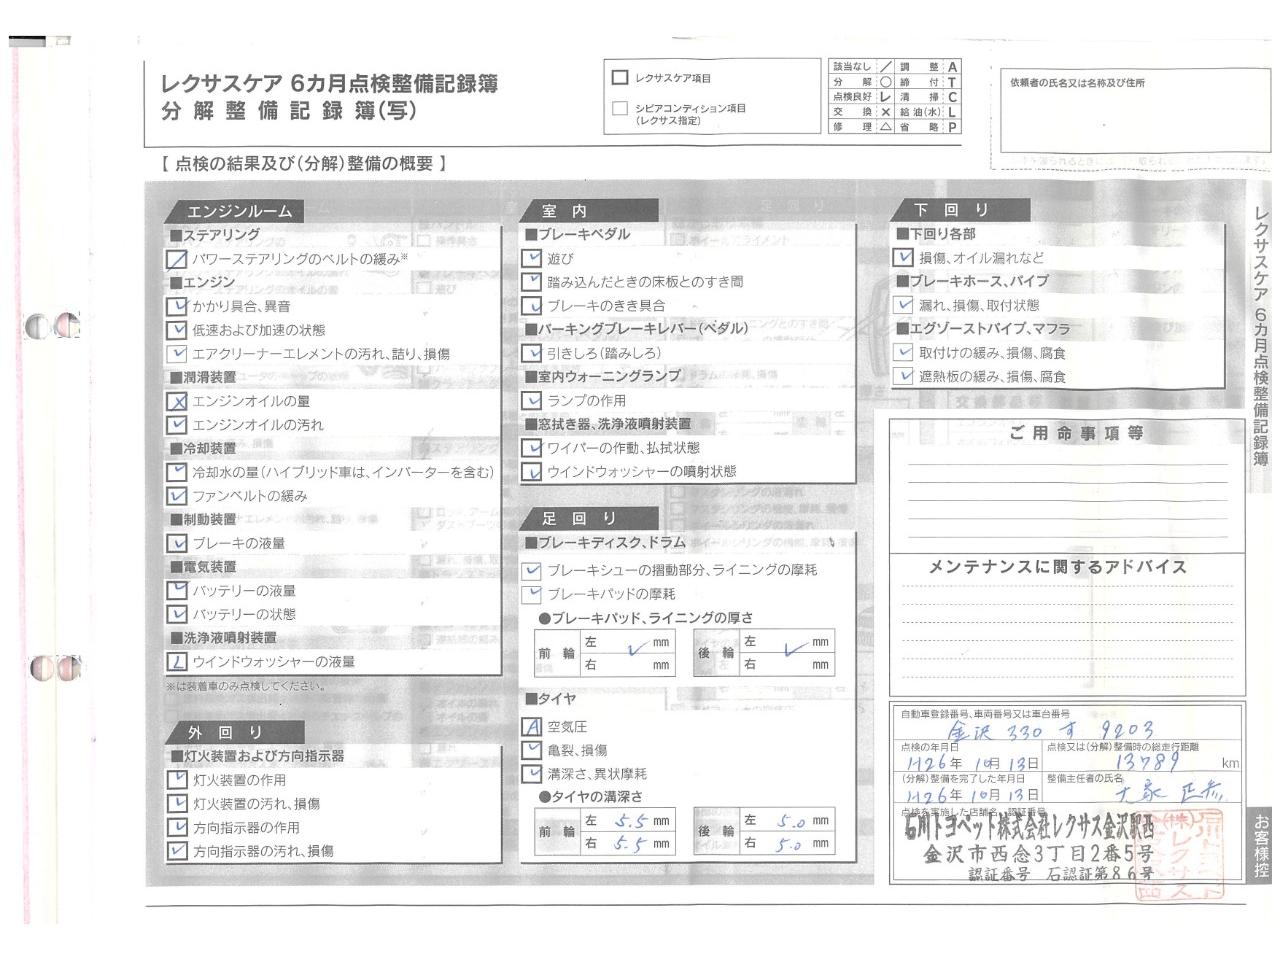
Task: Click checkbox beside ウインドウォッシャーの液量
Action: (x=177, y=662)
